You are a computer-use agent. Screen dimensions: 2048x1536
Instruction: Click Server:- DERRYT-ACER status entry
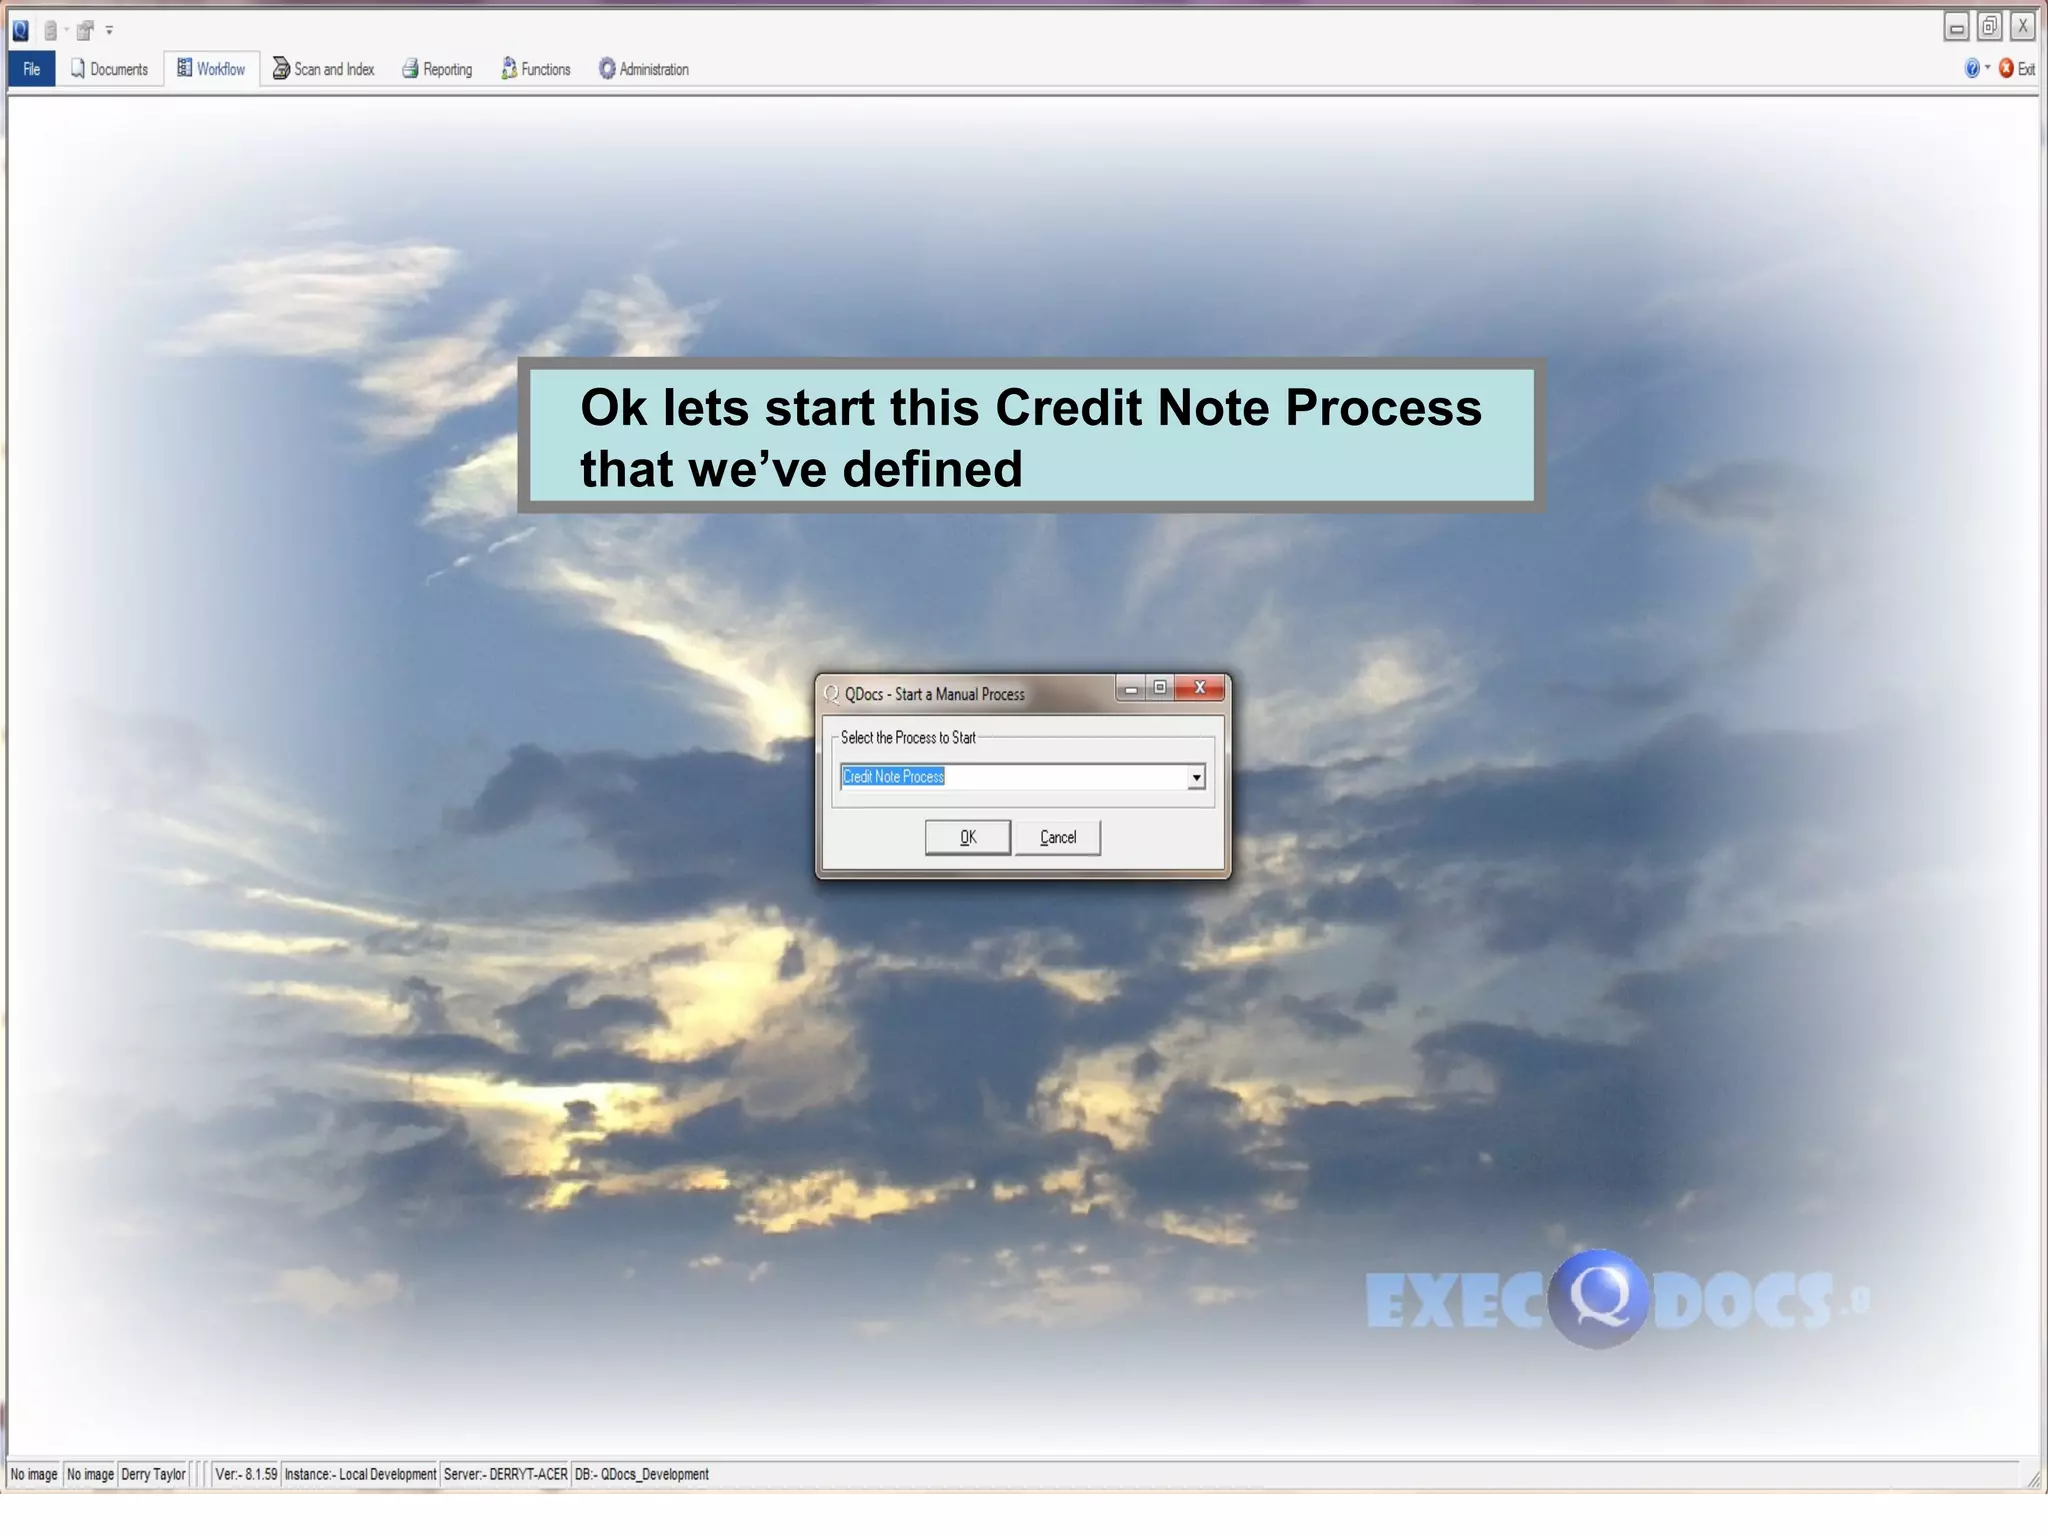[505, 1474]
